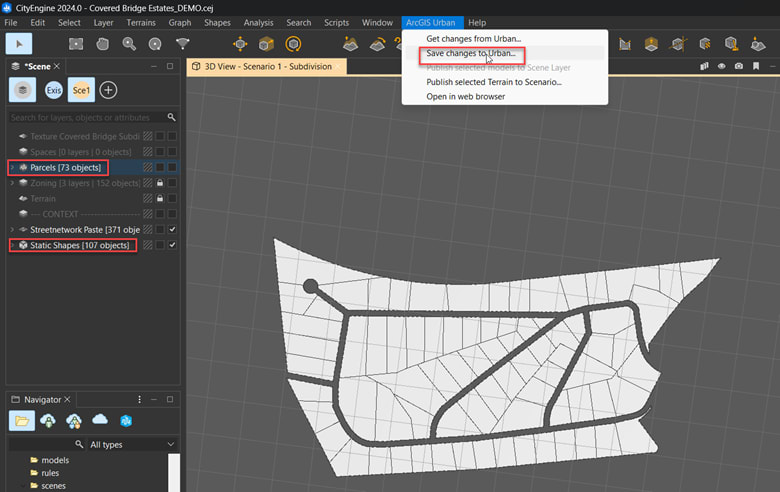Switch to the Sce1 scenario
This screenshot has width=780, height=492.
point(81,90)
